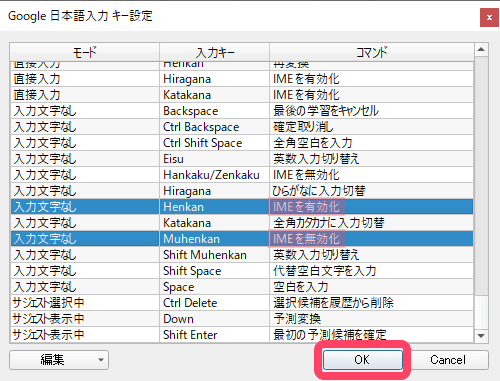
Task: Click ひらがなに入力切替 command cell
Action: (371, 191)
